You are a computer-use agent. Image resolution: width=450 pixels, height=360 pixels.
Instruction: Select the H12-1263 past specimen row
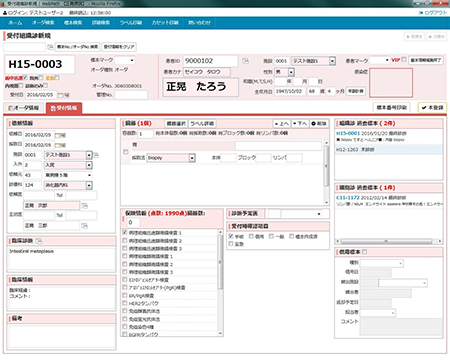(x=389, y=150)
